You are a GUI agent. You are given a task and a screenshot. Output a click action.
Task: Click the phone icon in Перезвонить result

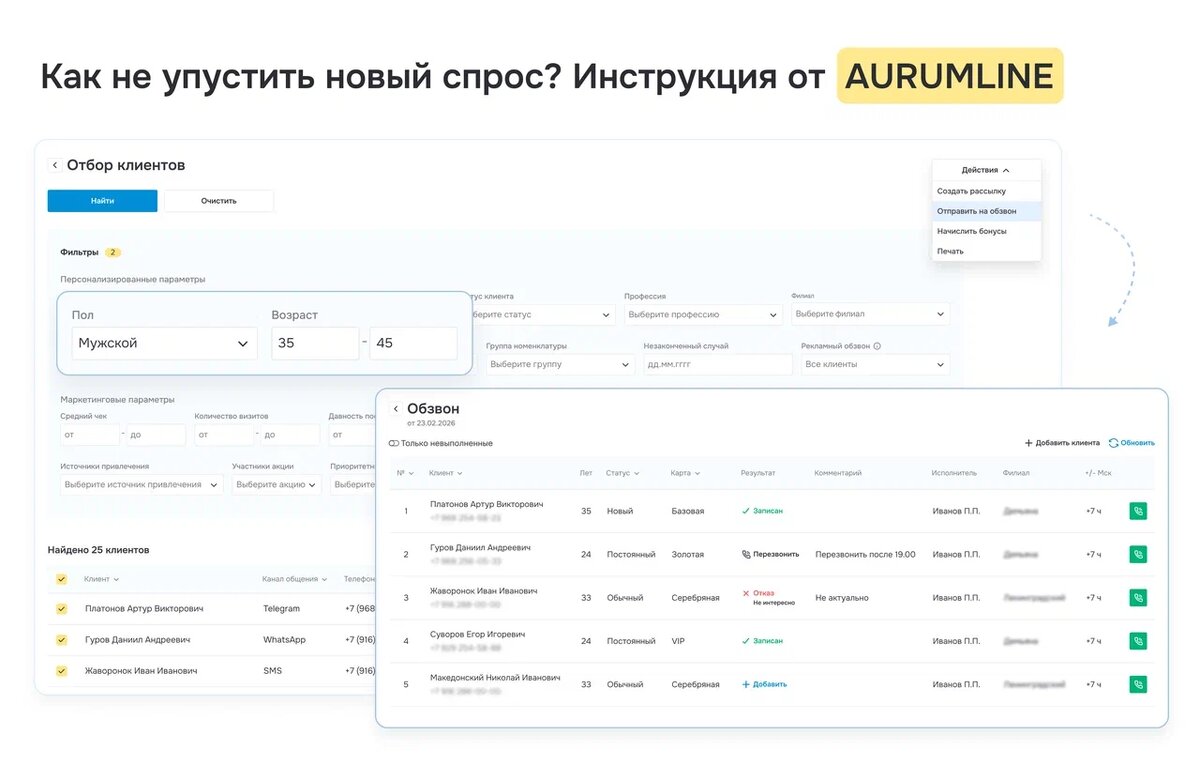[x=746, y=554]
